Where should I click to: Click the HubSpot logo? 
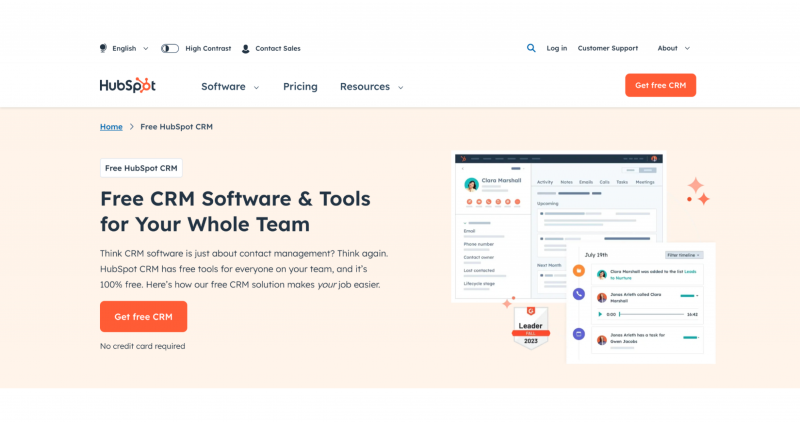tap(128, 85)
